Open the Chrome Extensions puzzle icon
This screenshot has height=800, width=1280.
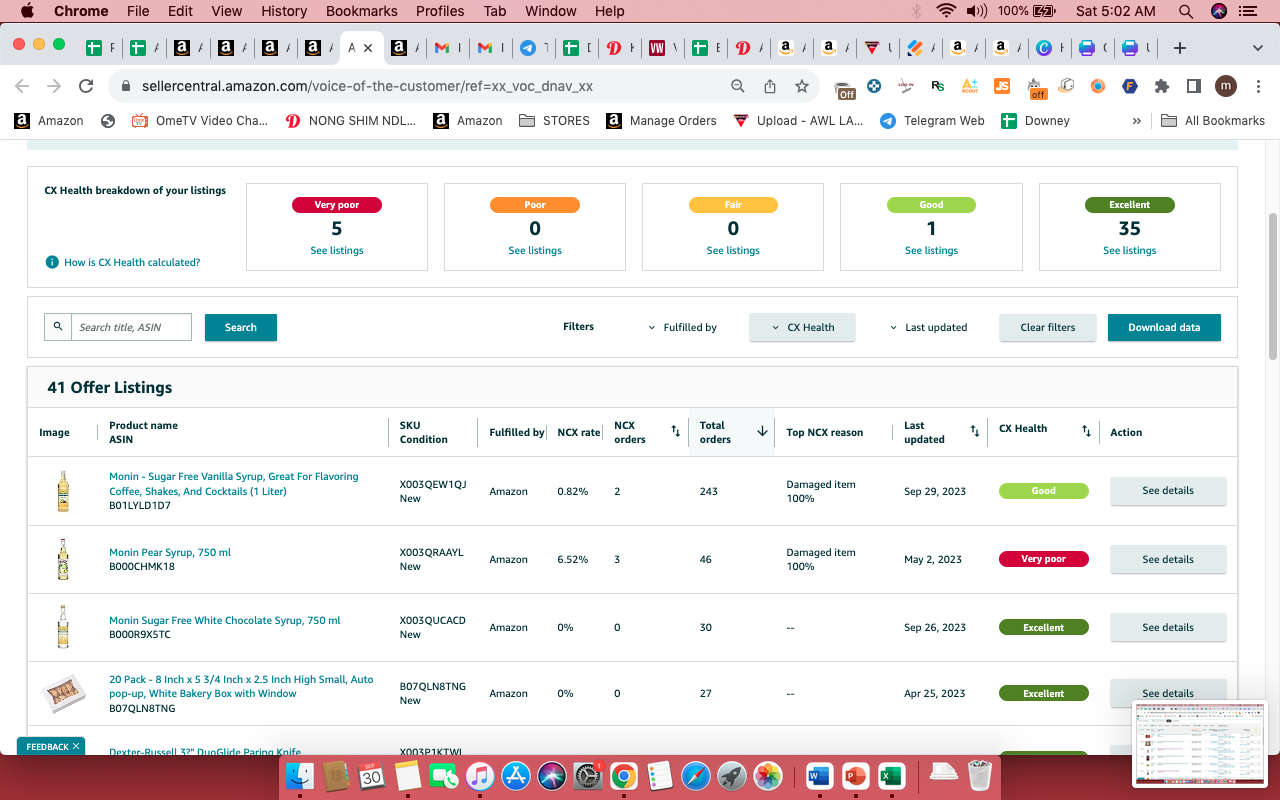(1162, 86)
